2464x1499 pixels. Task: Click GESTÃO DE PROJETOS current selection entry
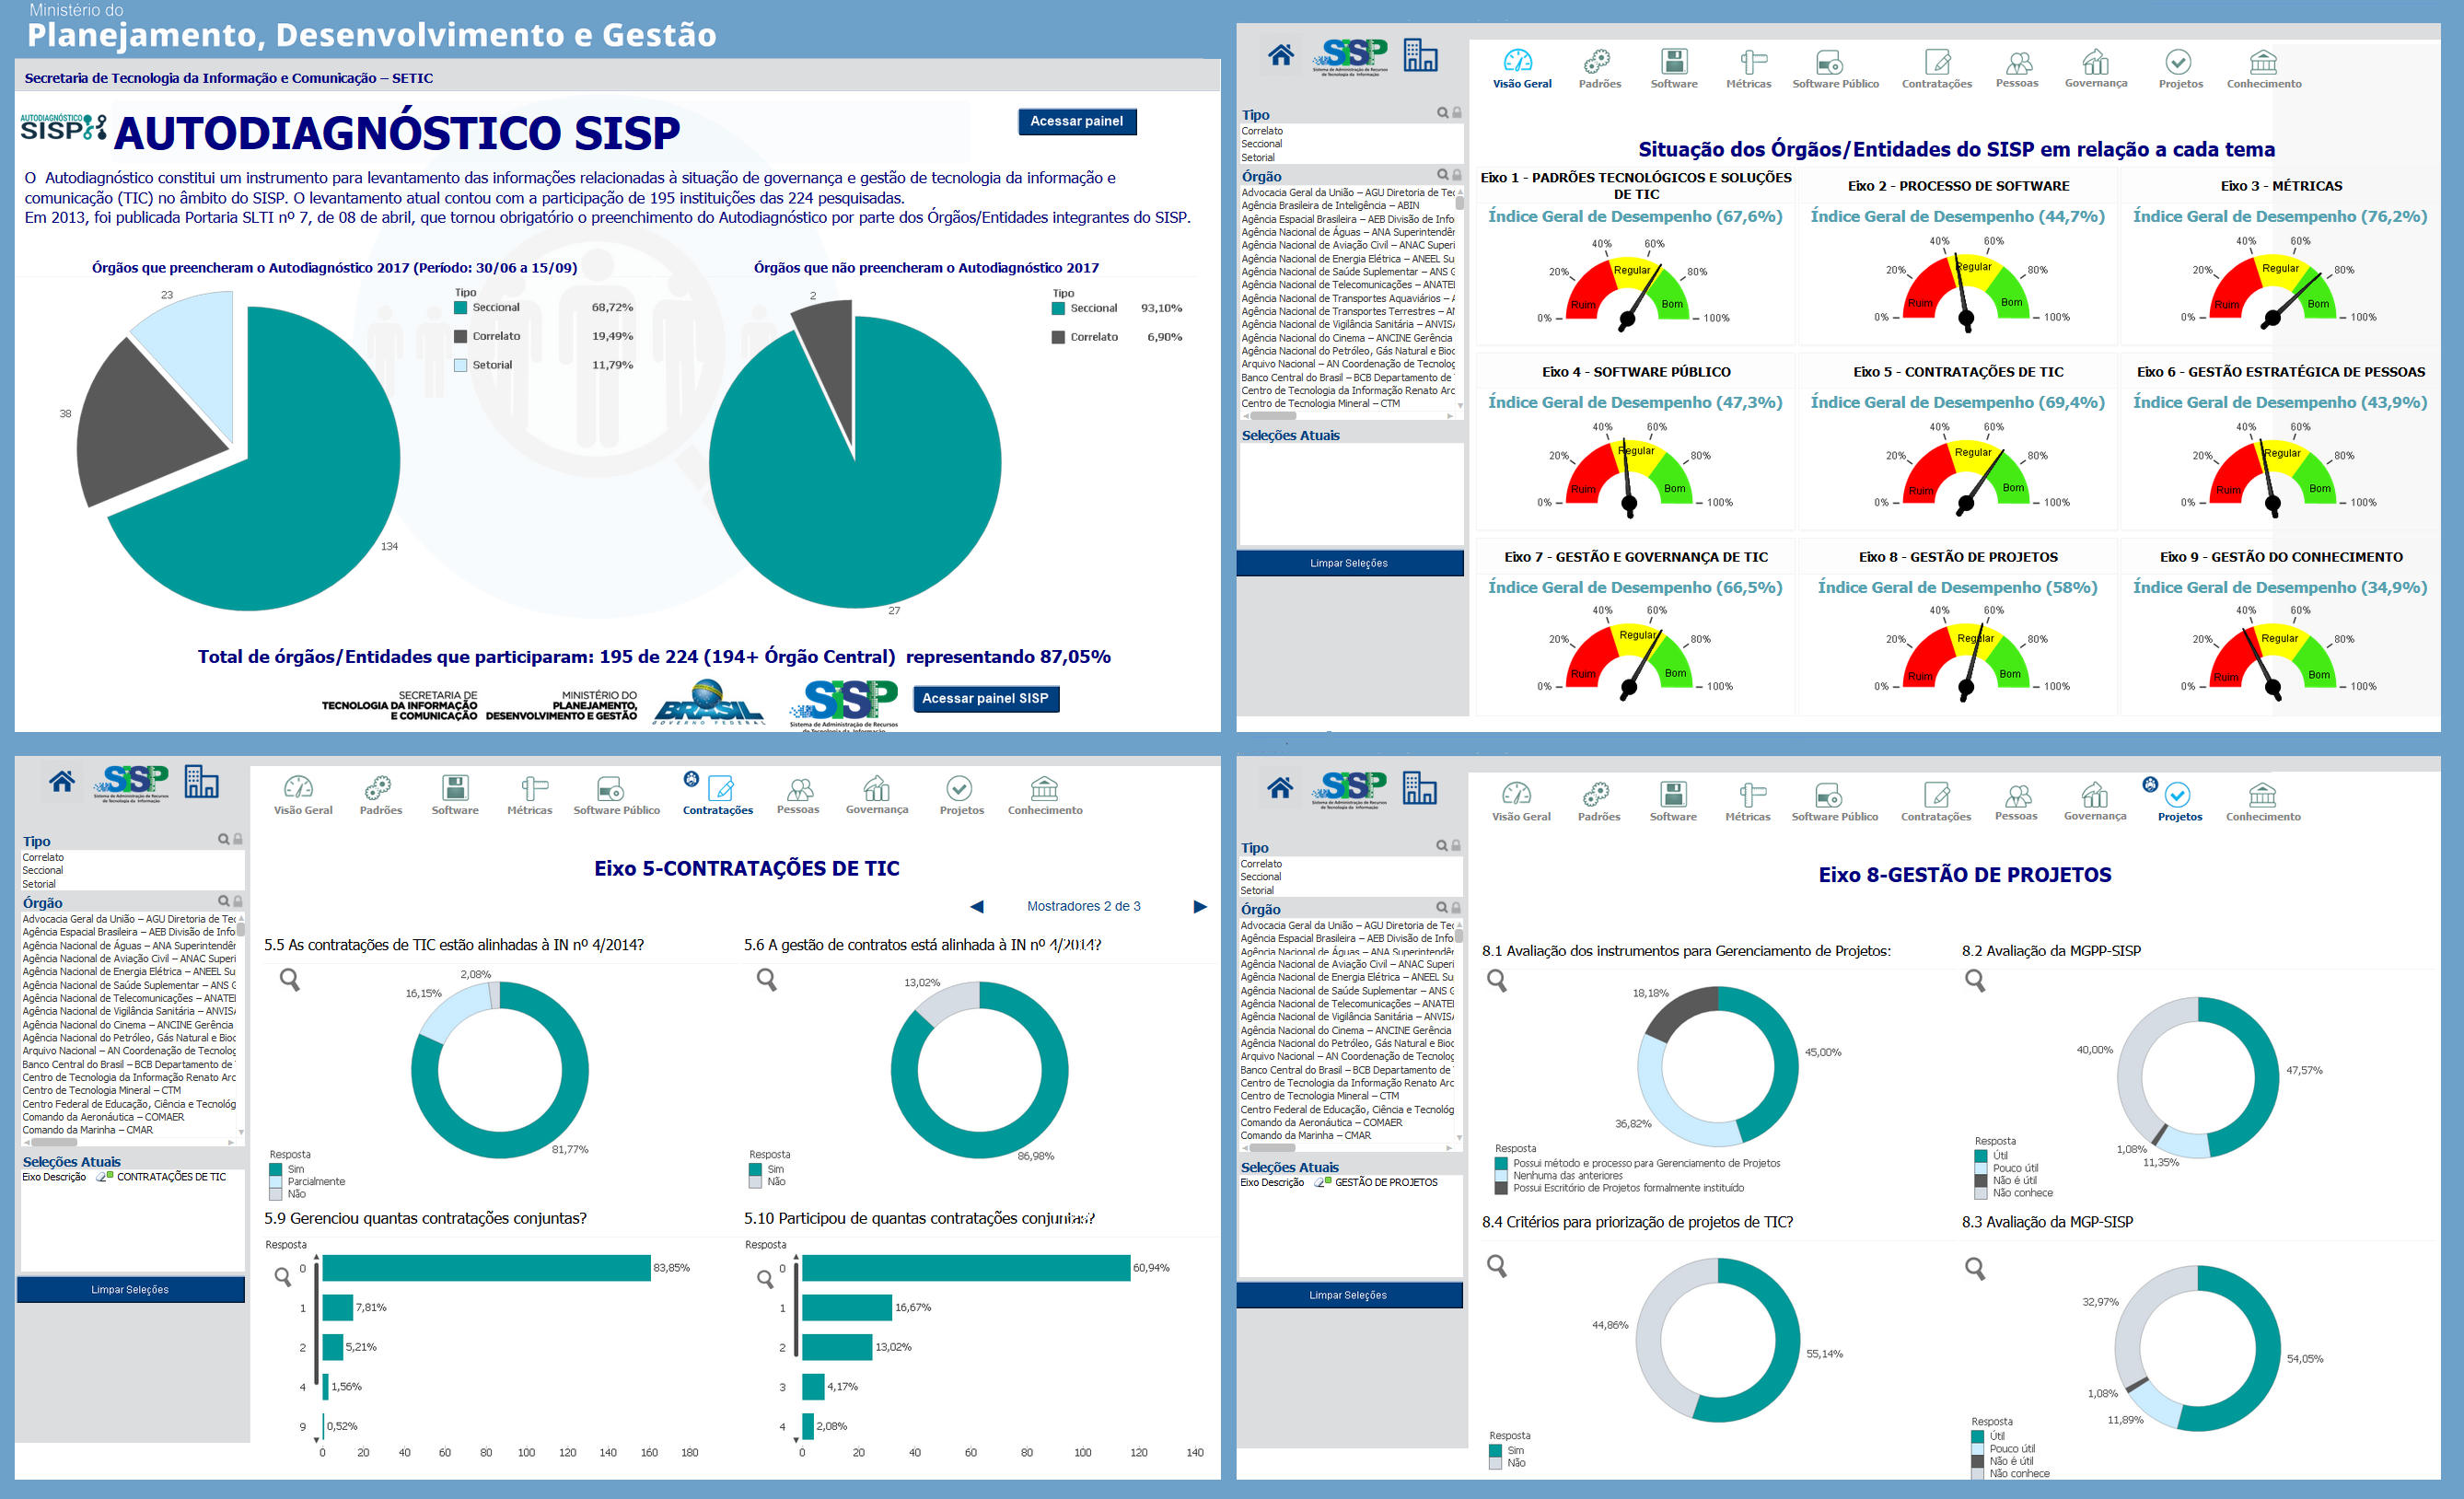[1386, 1182]
